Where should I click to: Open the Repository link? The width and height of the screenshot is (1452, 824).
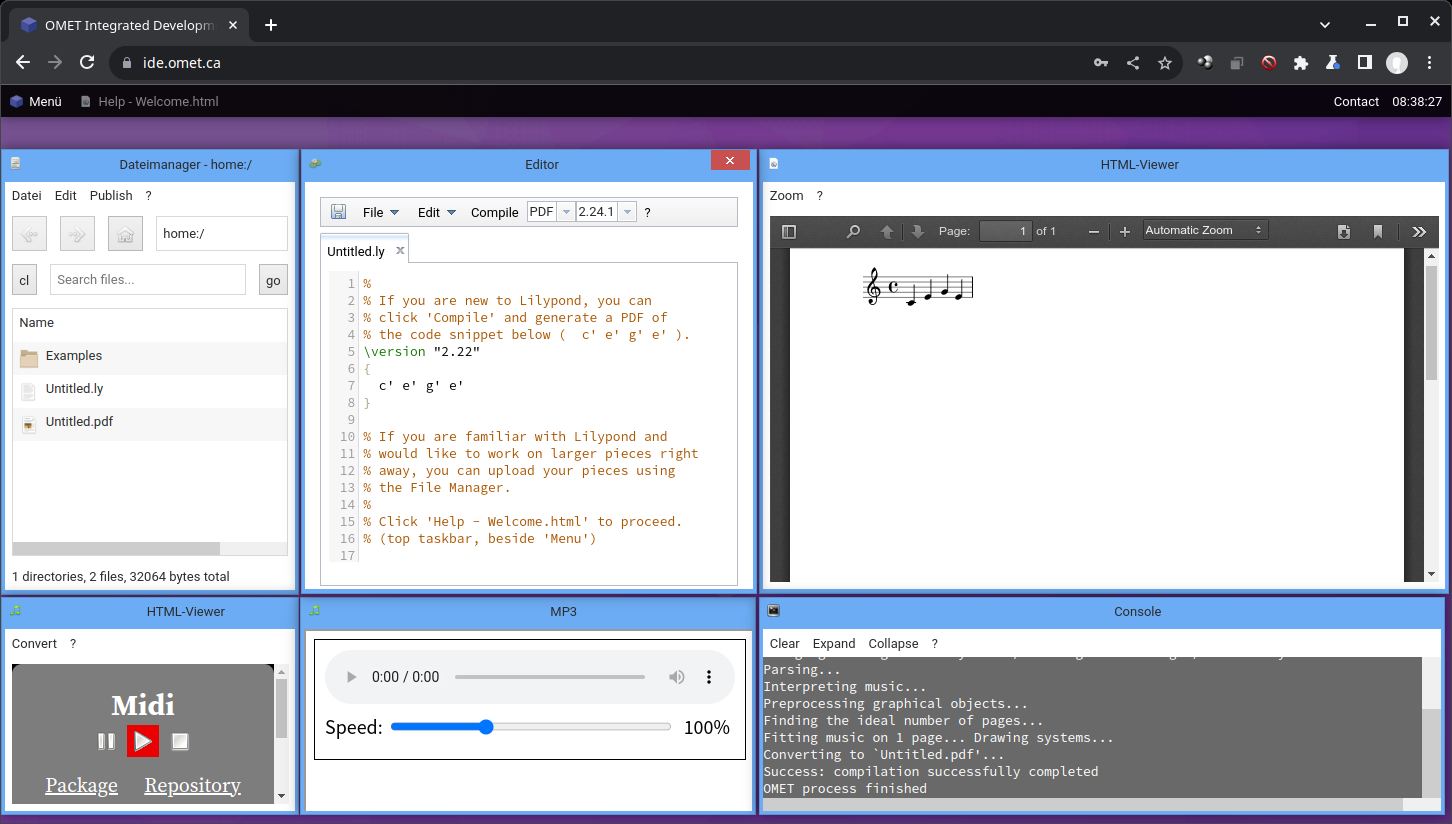click(x=192, y=786)
